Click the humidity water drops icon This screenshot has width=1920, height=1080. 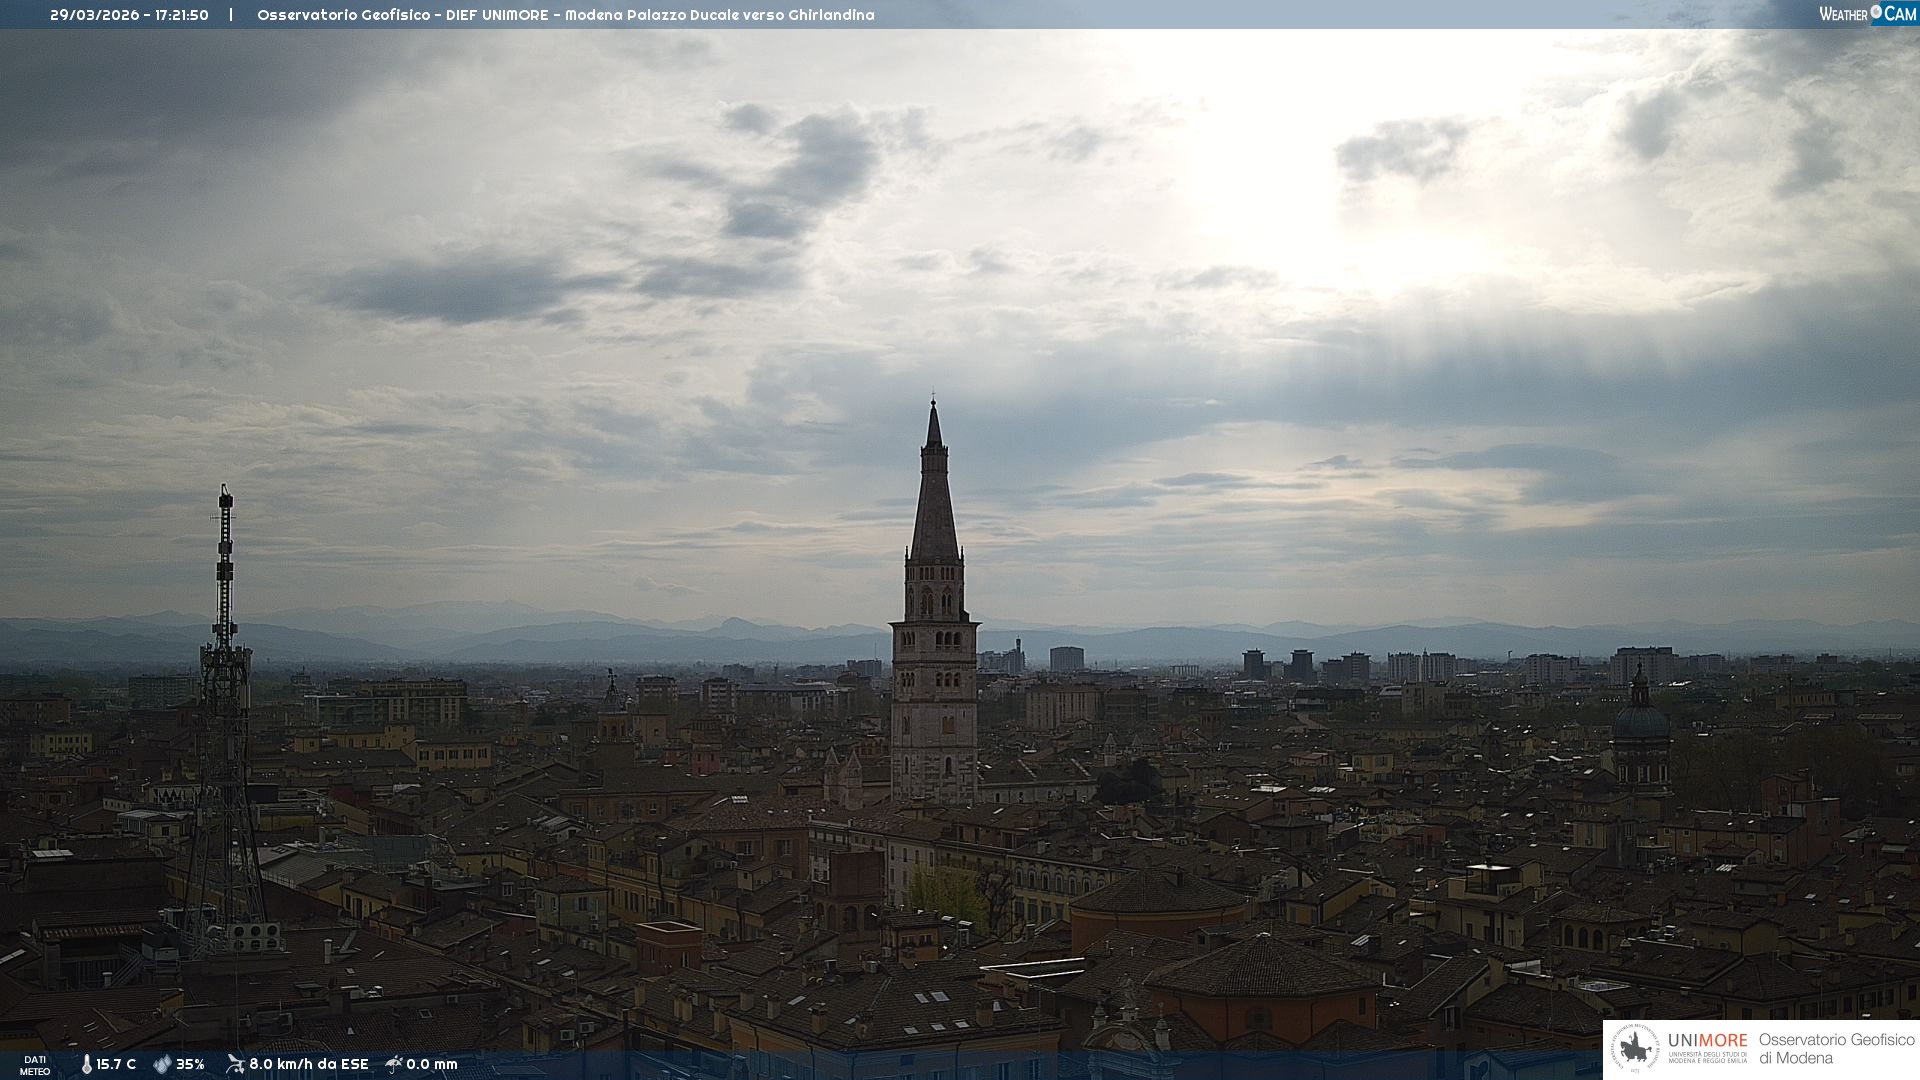(x=162, y=1064)
